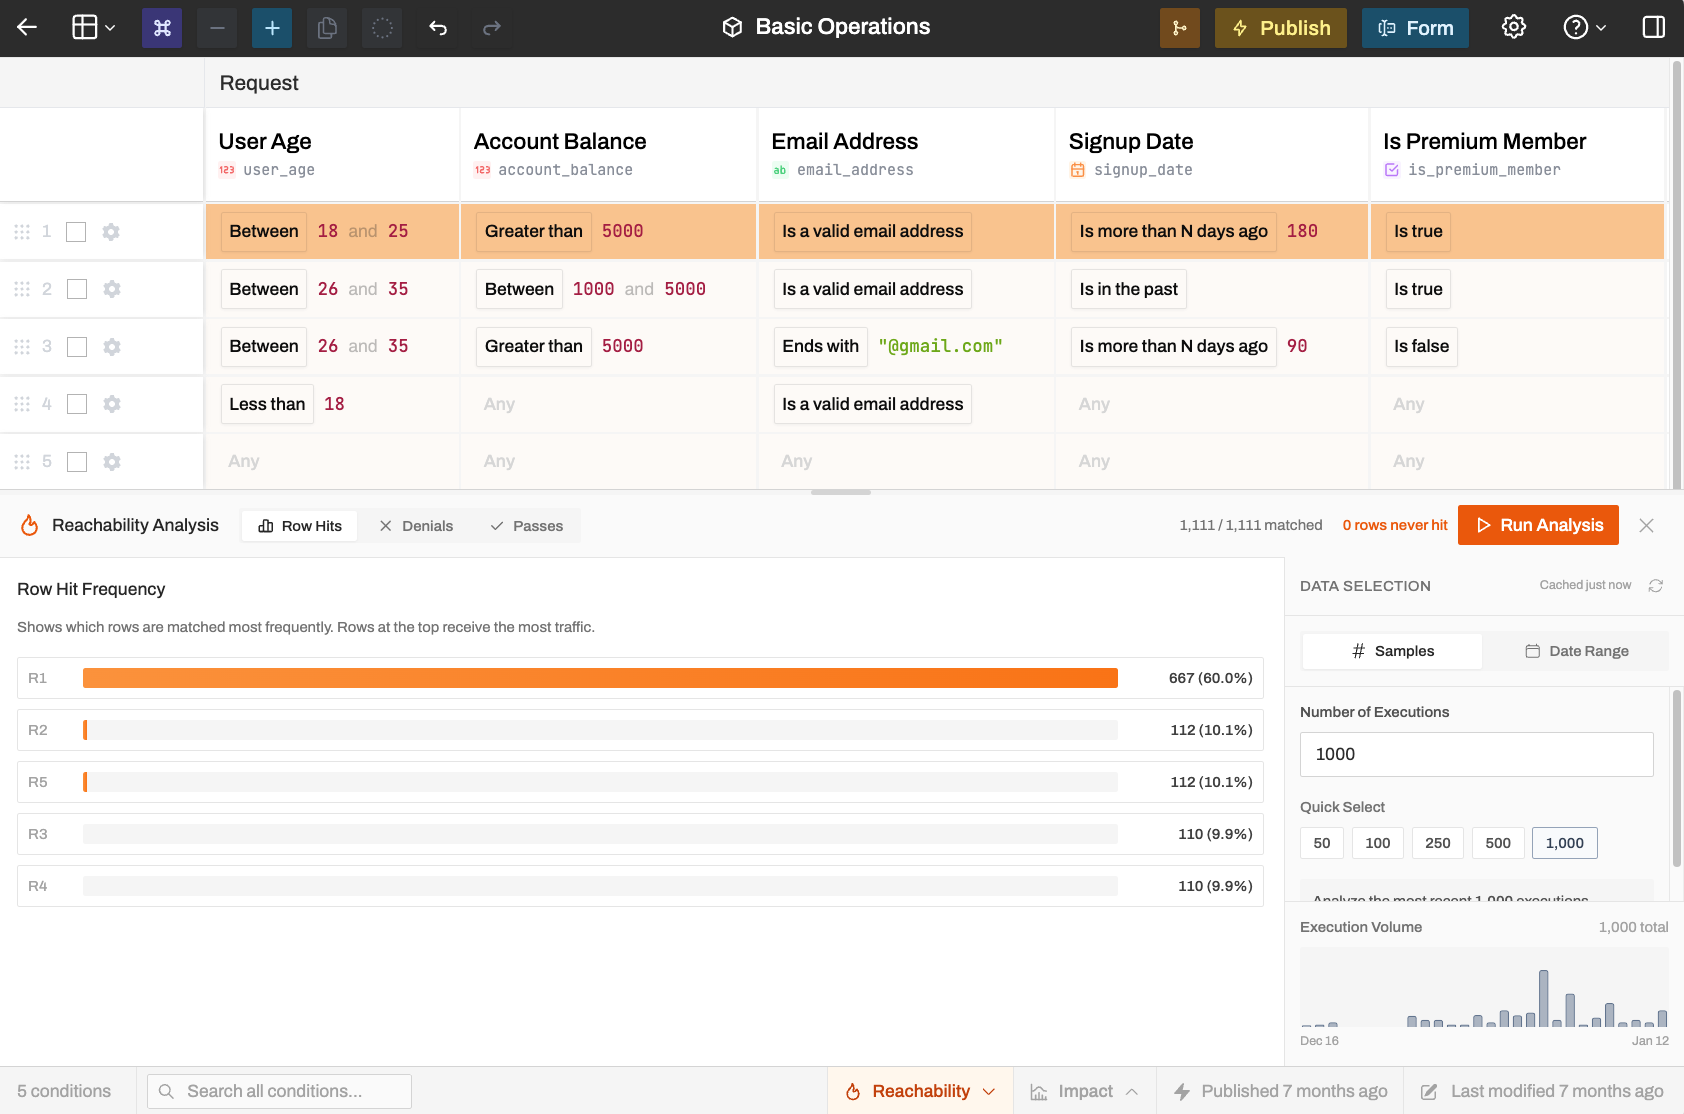Refresh cached data selection
The image size is (1684, 1114).
click(x=1656, y=586)
